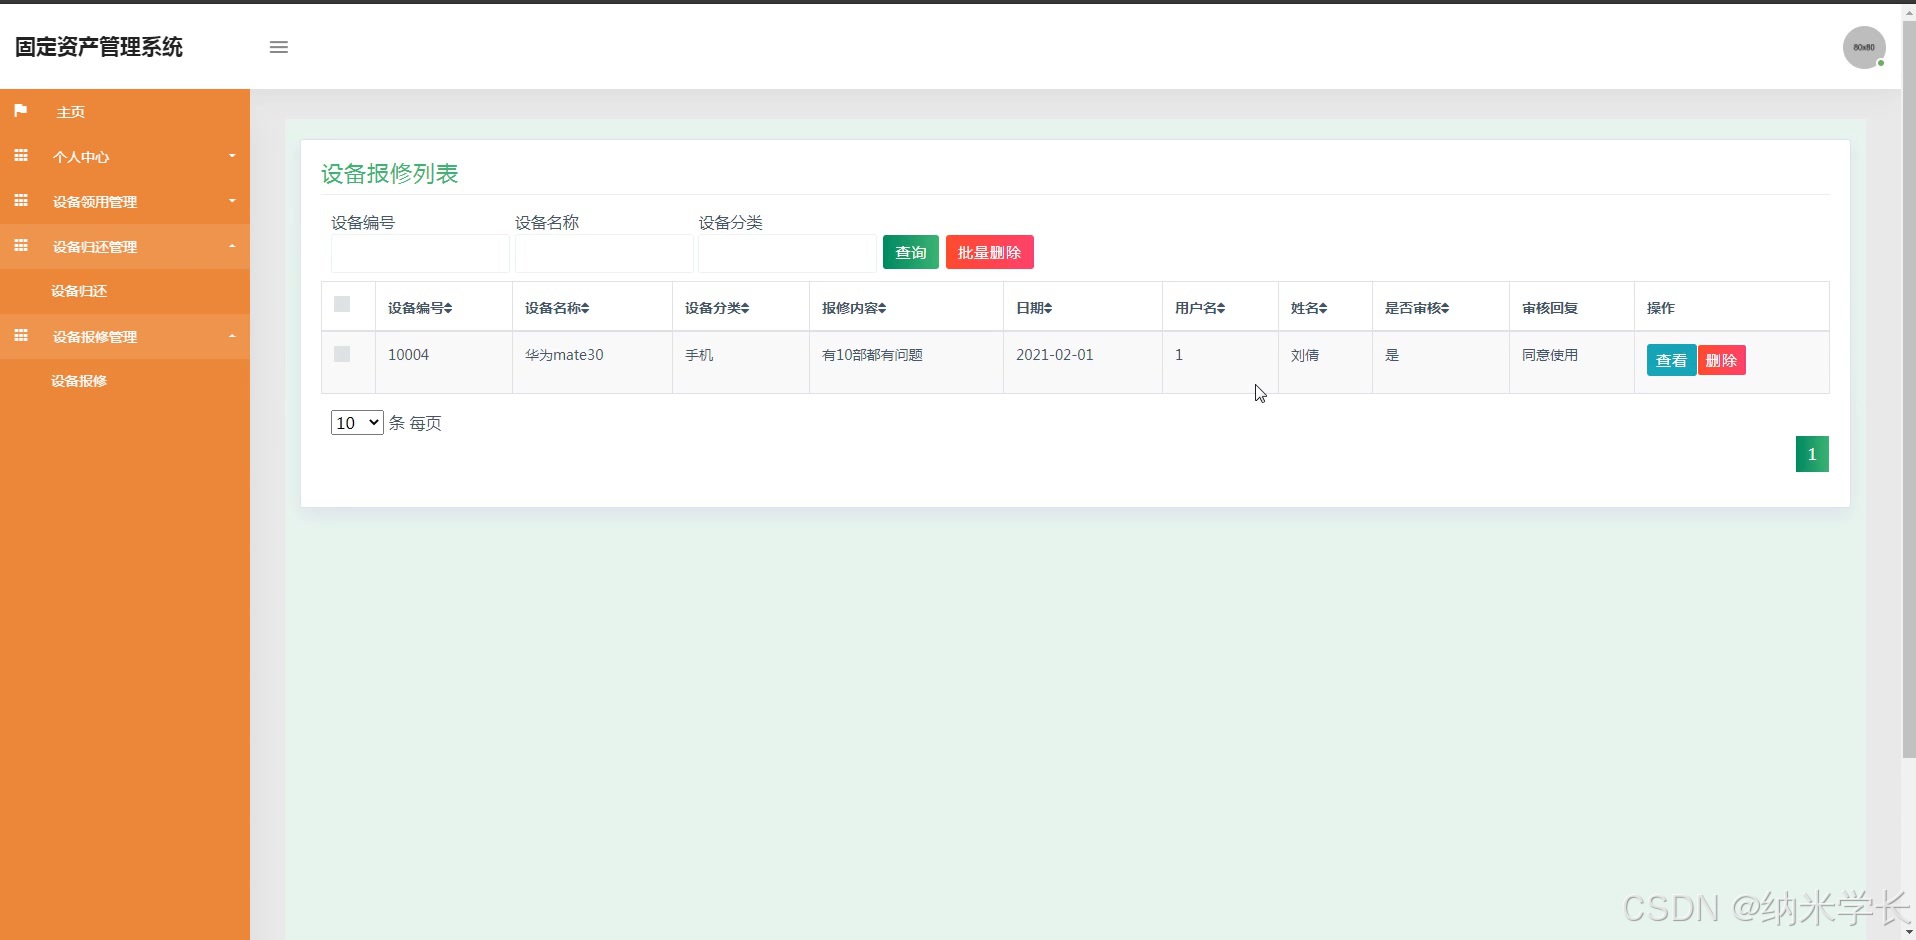Viewport: 1916px width, 940px height.
Task: Sort by 报修内容 column arrow
Action: click(882, 308)
